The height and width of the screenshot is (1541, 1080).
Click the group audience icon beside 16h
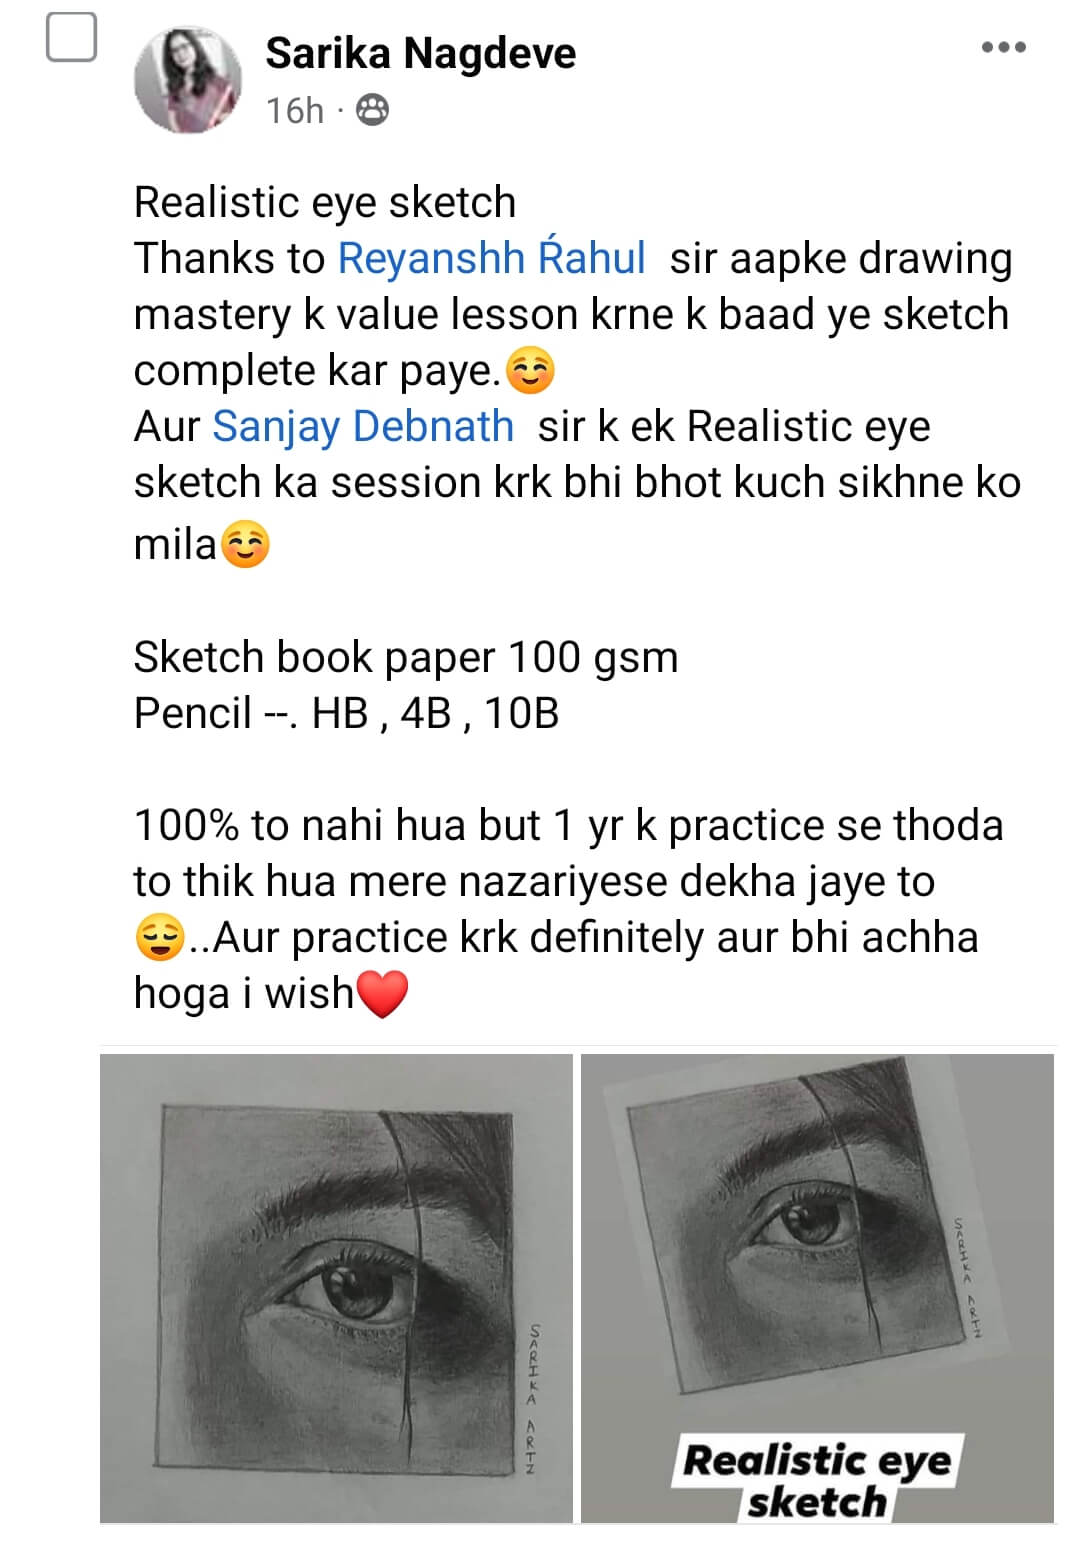[372, 110]
